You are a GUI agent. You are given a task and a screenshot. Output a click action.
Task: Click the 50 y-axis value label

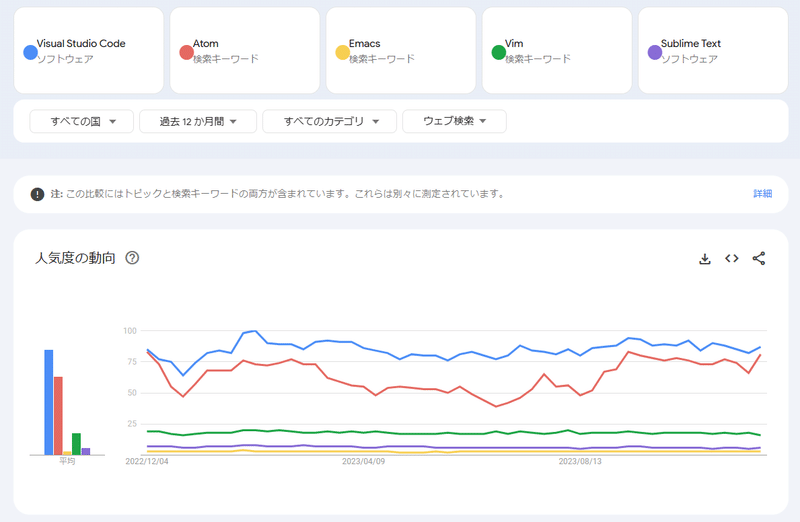pos(132,393)
